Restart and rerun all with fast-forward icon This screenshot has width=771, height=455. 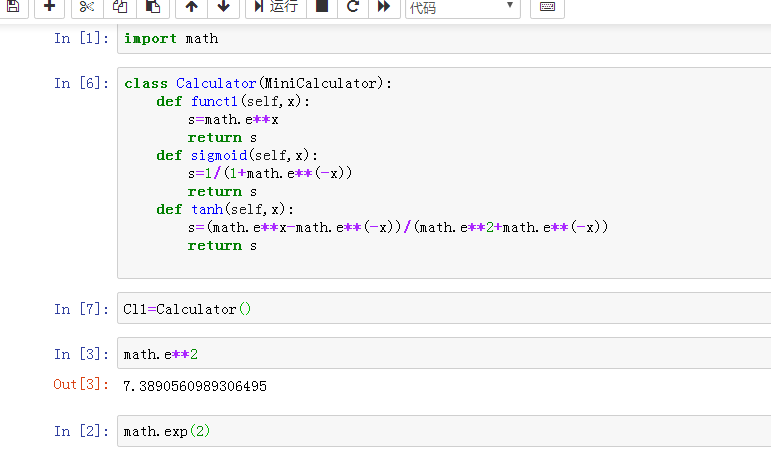(x=383, y=7)
